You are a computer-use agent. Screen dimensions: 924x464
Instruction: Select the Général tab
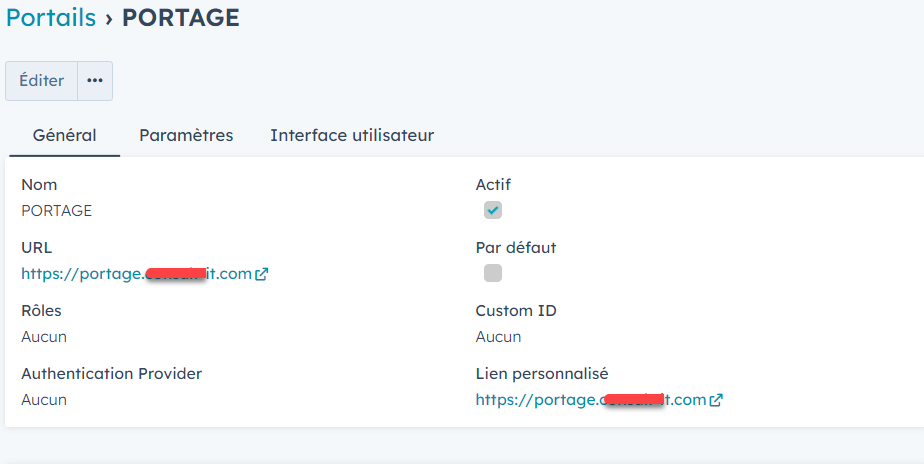point(65,135)
